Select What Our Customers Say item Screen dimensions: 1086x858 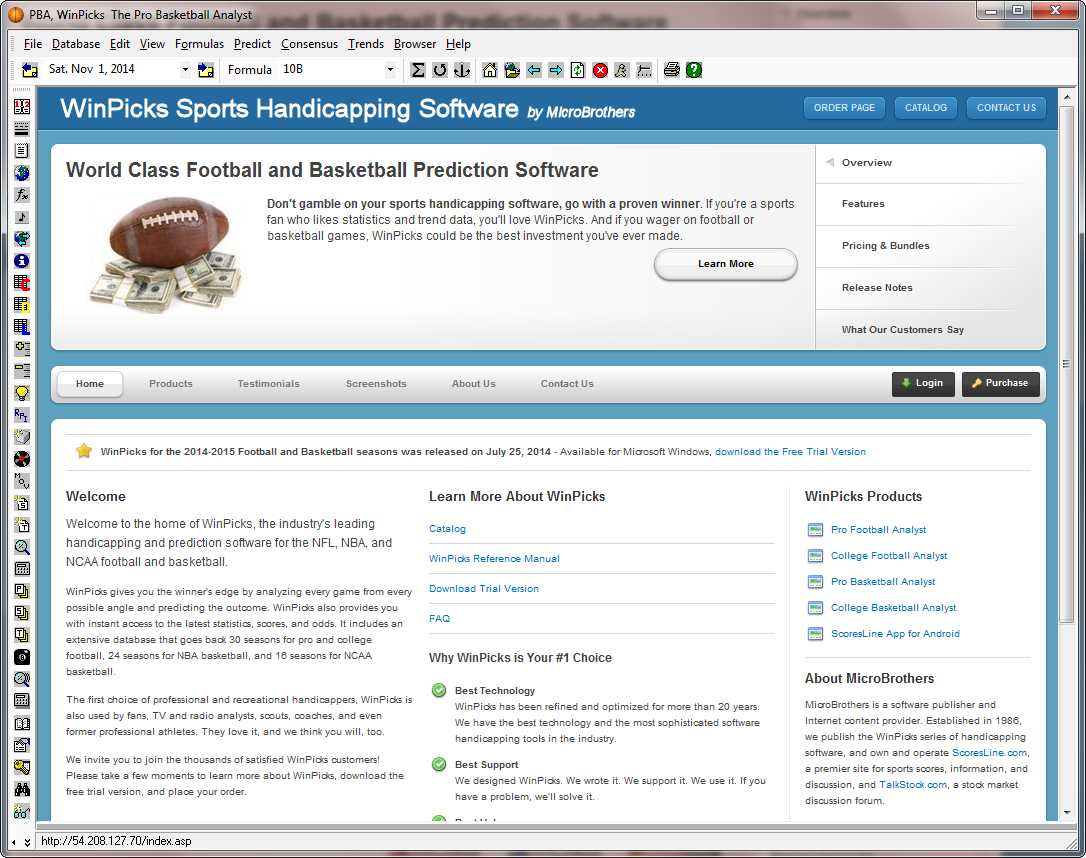(x=903, y=330)
